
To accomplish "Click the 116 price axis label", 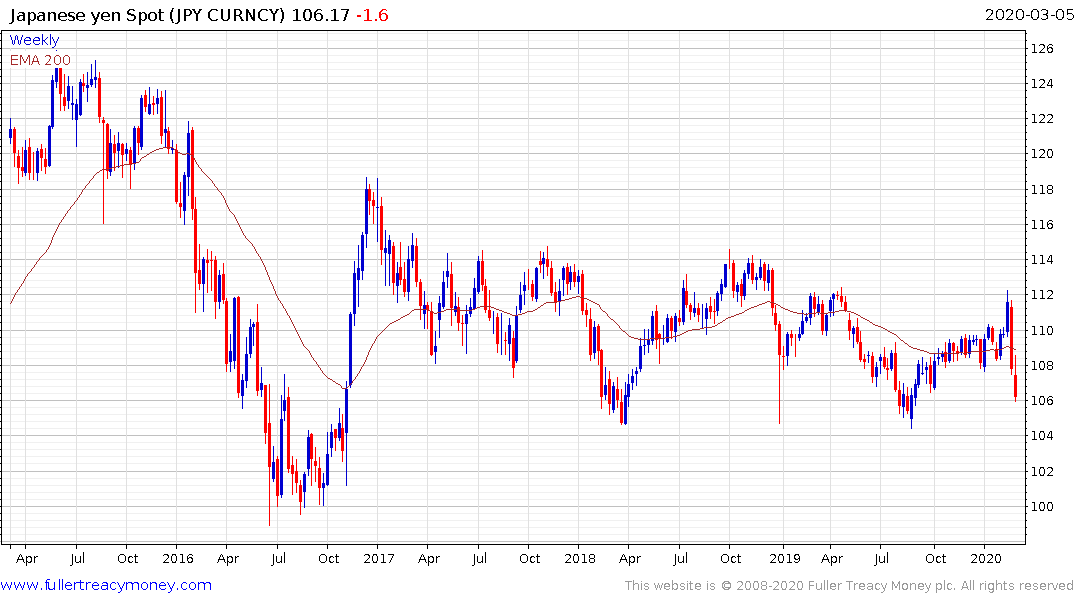I will pos(1042,224).
